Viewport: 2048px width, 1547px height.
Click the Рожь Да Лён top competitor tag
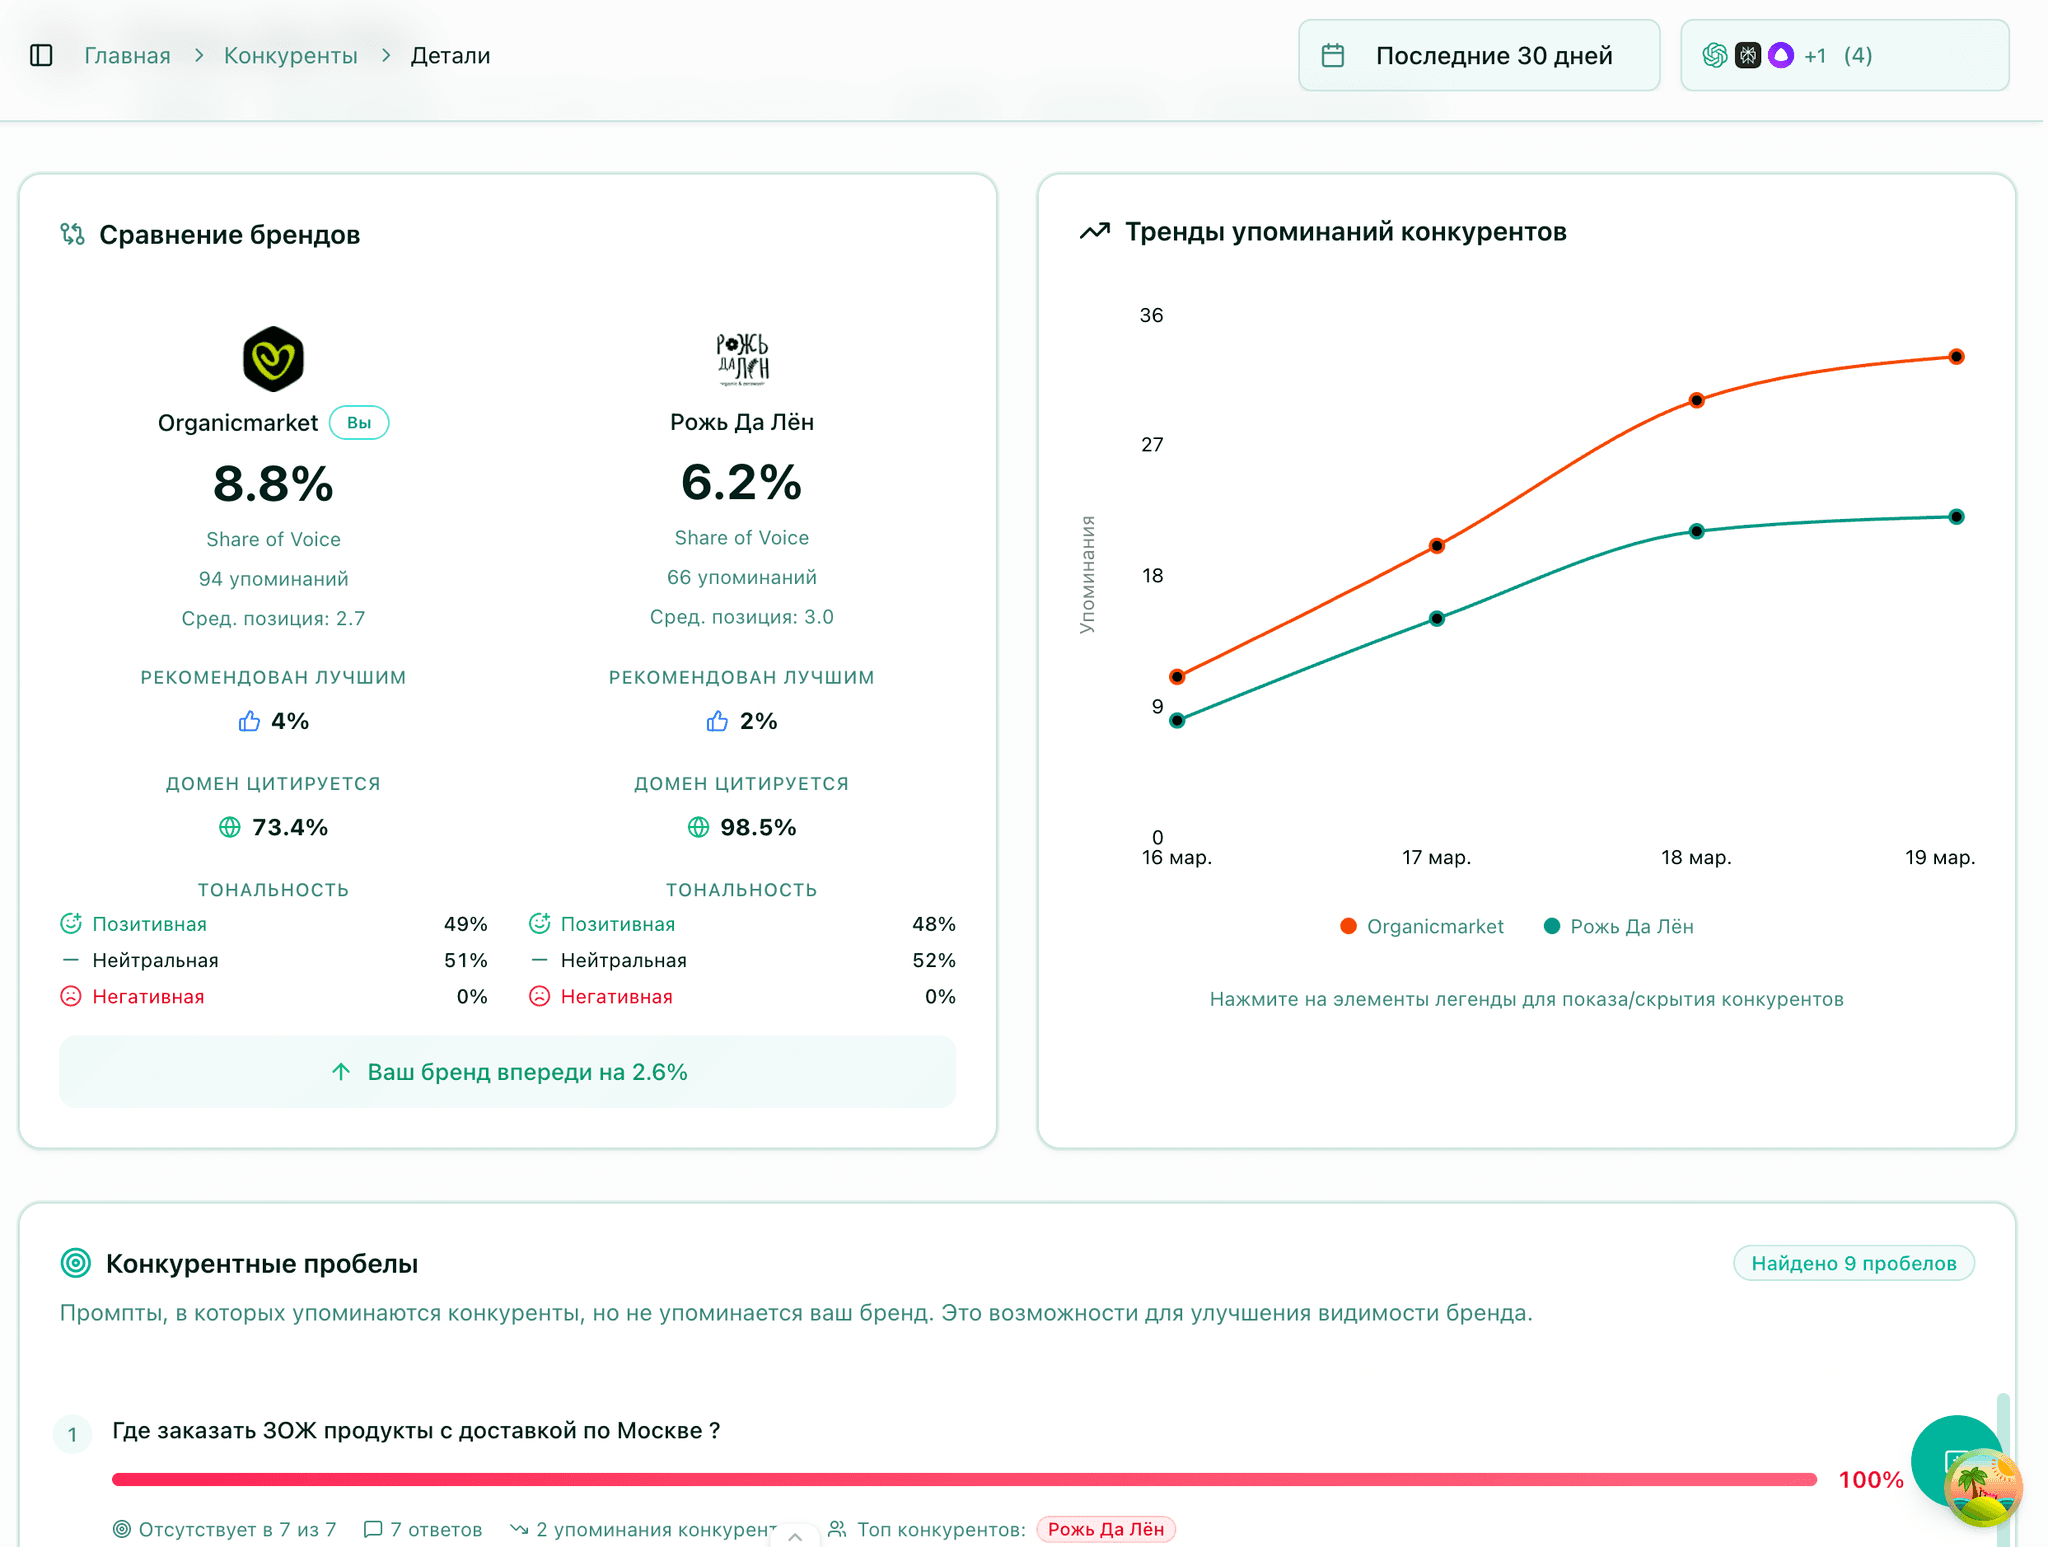tap(1105, 1529)
